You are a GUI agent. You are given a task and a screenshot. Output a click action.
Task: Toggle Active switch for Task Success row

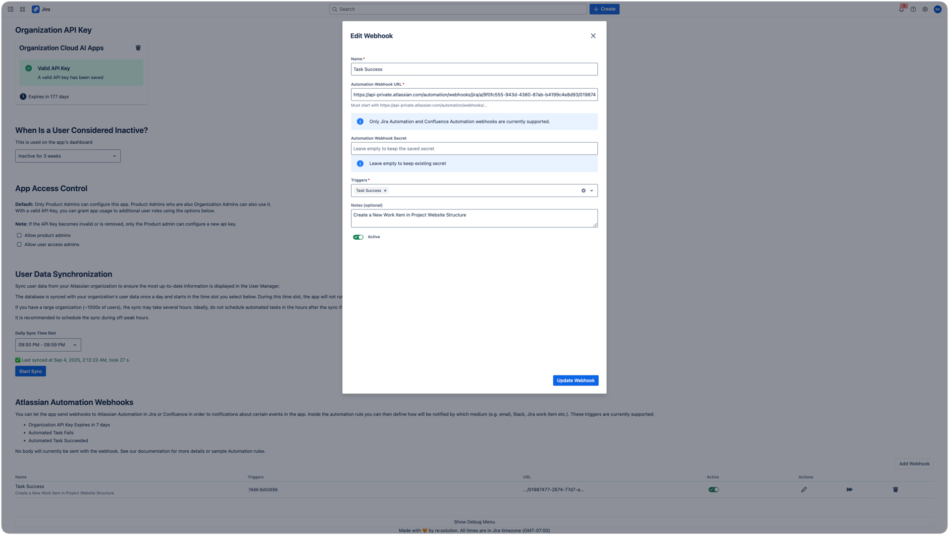click(x=714, y=490)
